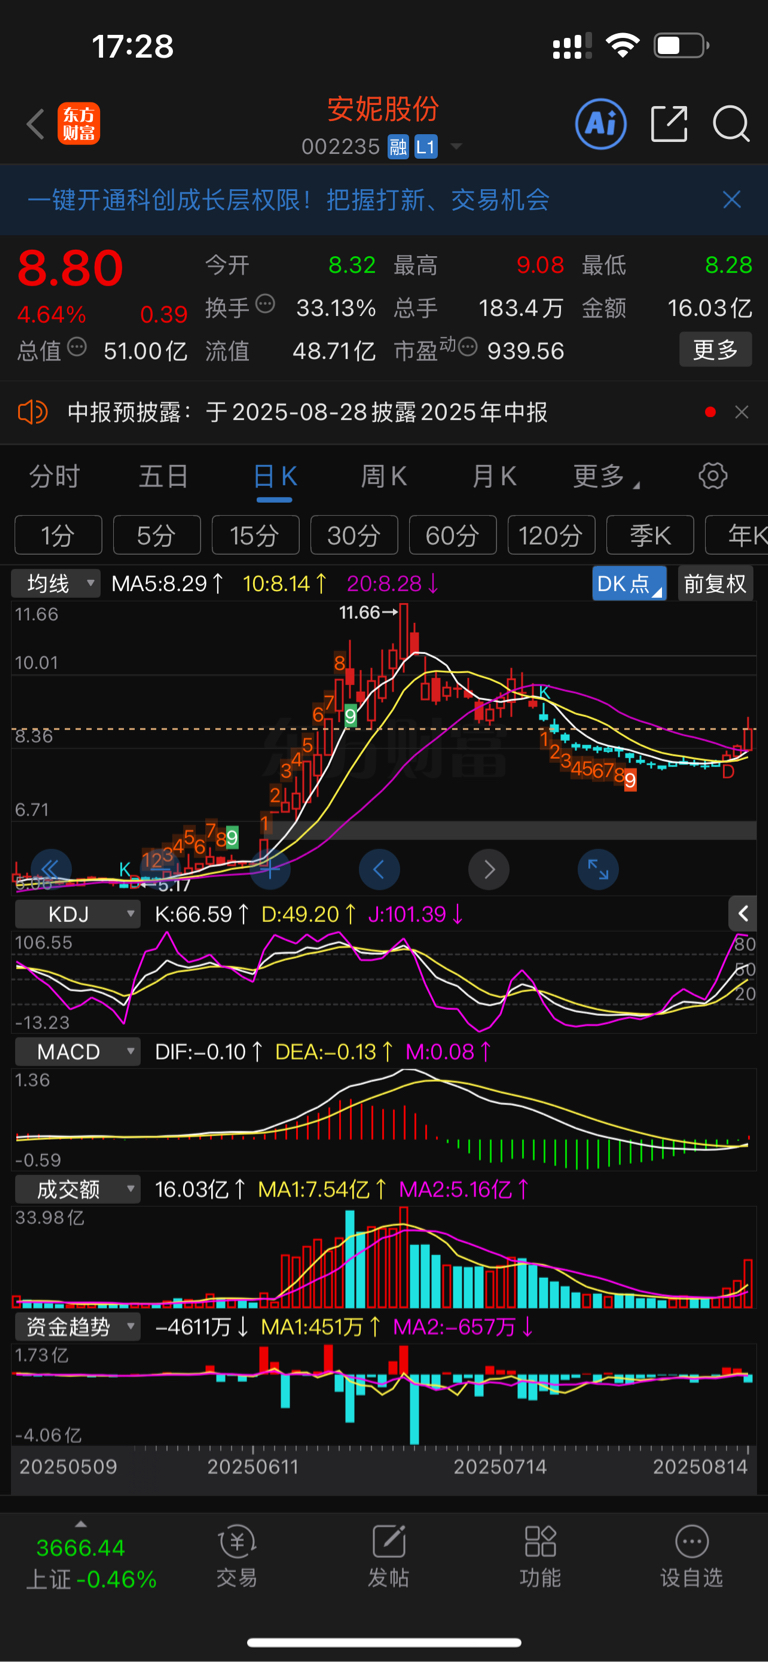Change the 前复权 adjustment setting

point(715,583)
